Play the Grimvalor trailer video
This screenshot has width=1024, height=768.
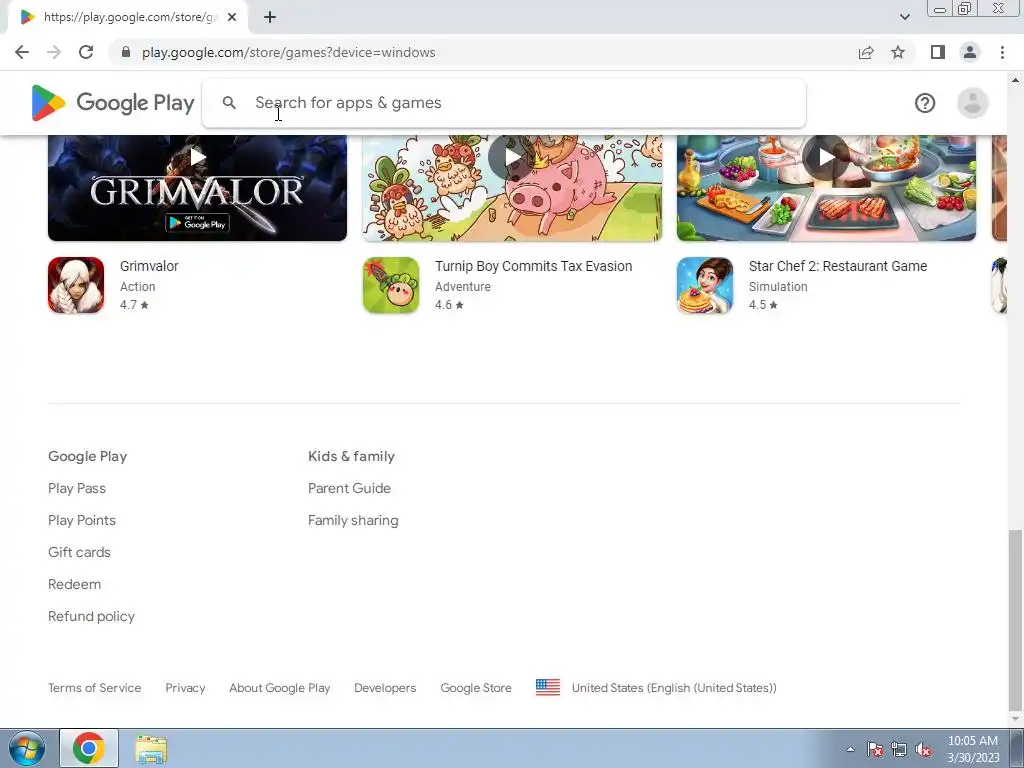(197, 157)
